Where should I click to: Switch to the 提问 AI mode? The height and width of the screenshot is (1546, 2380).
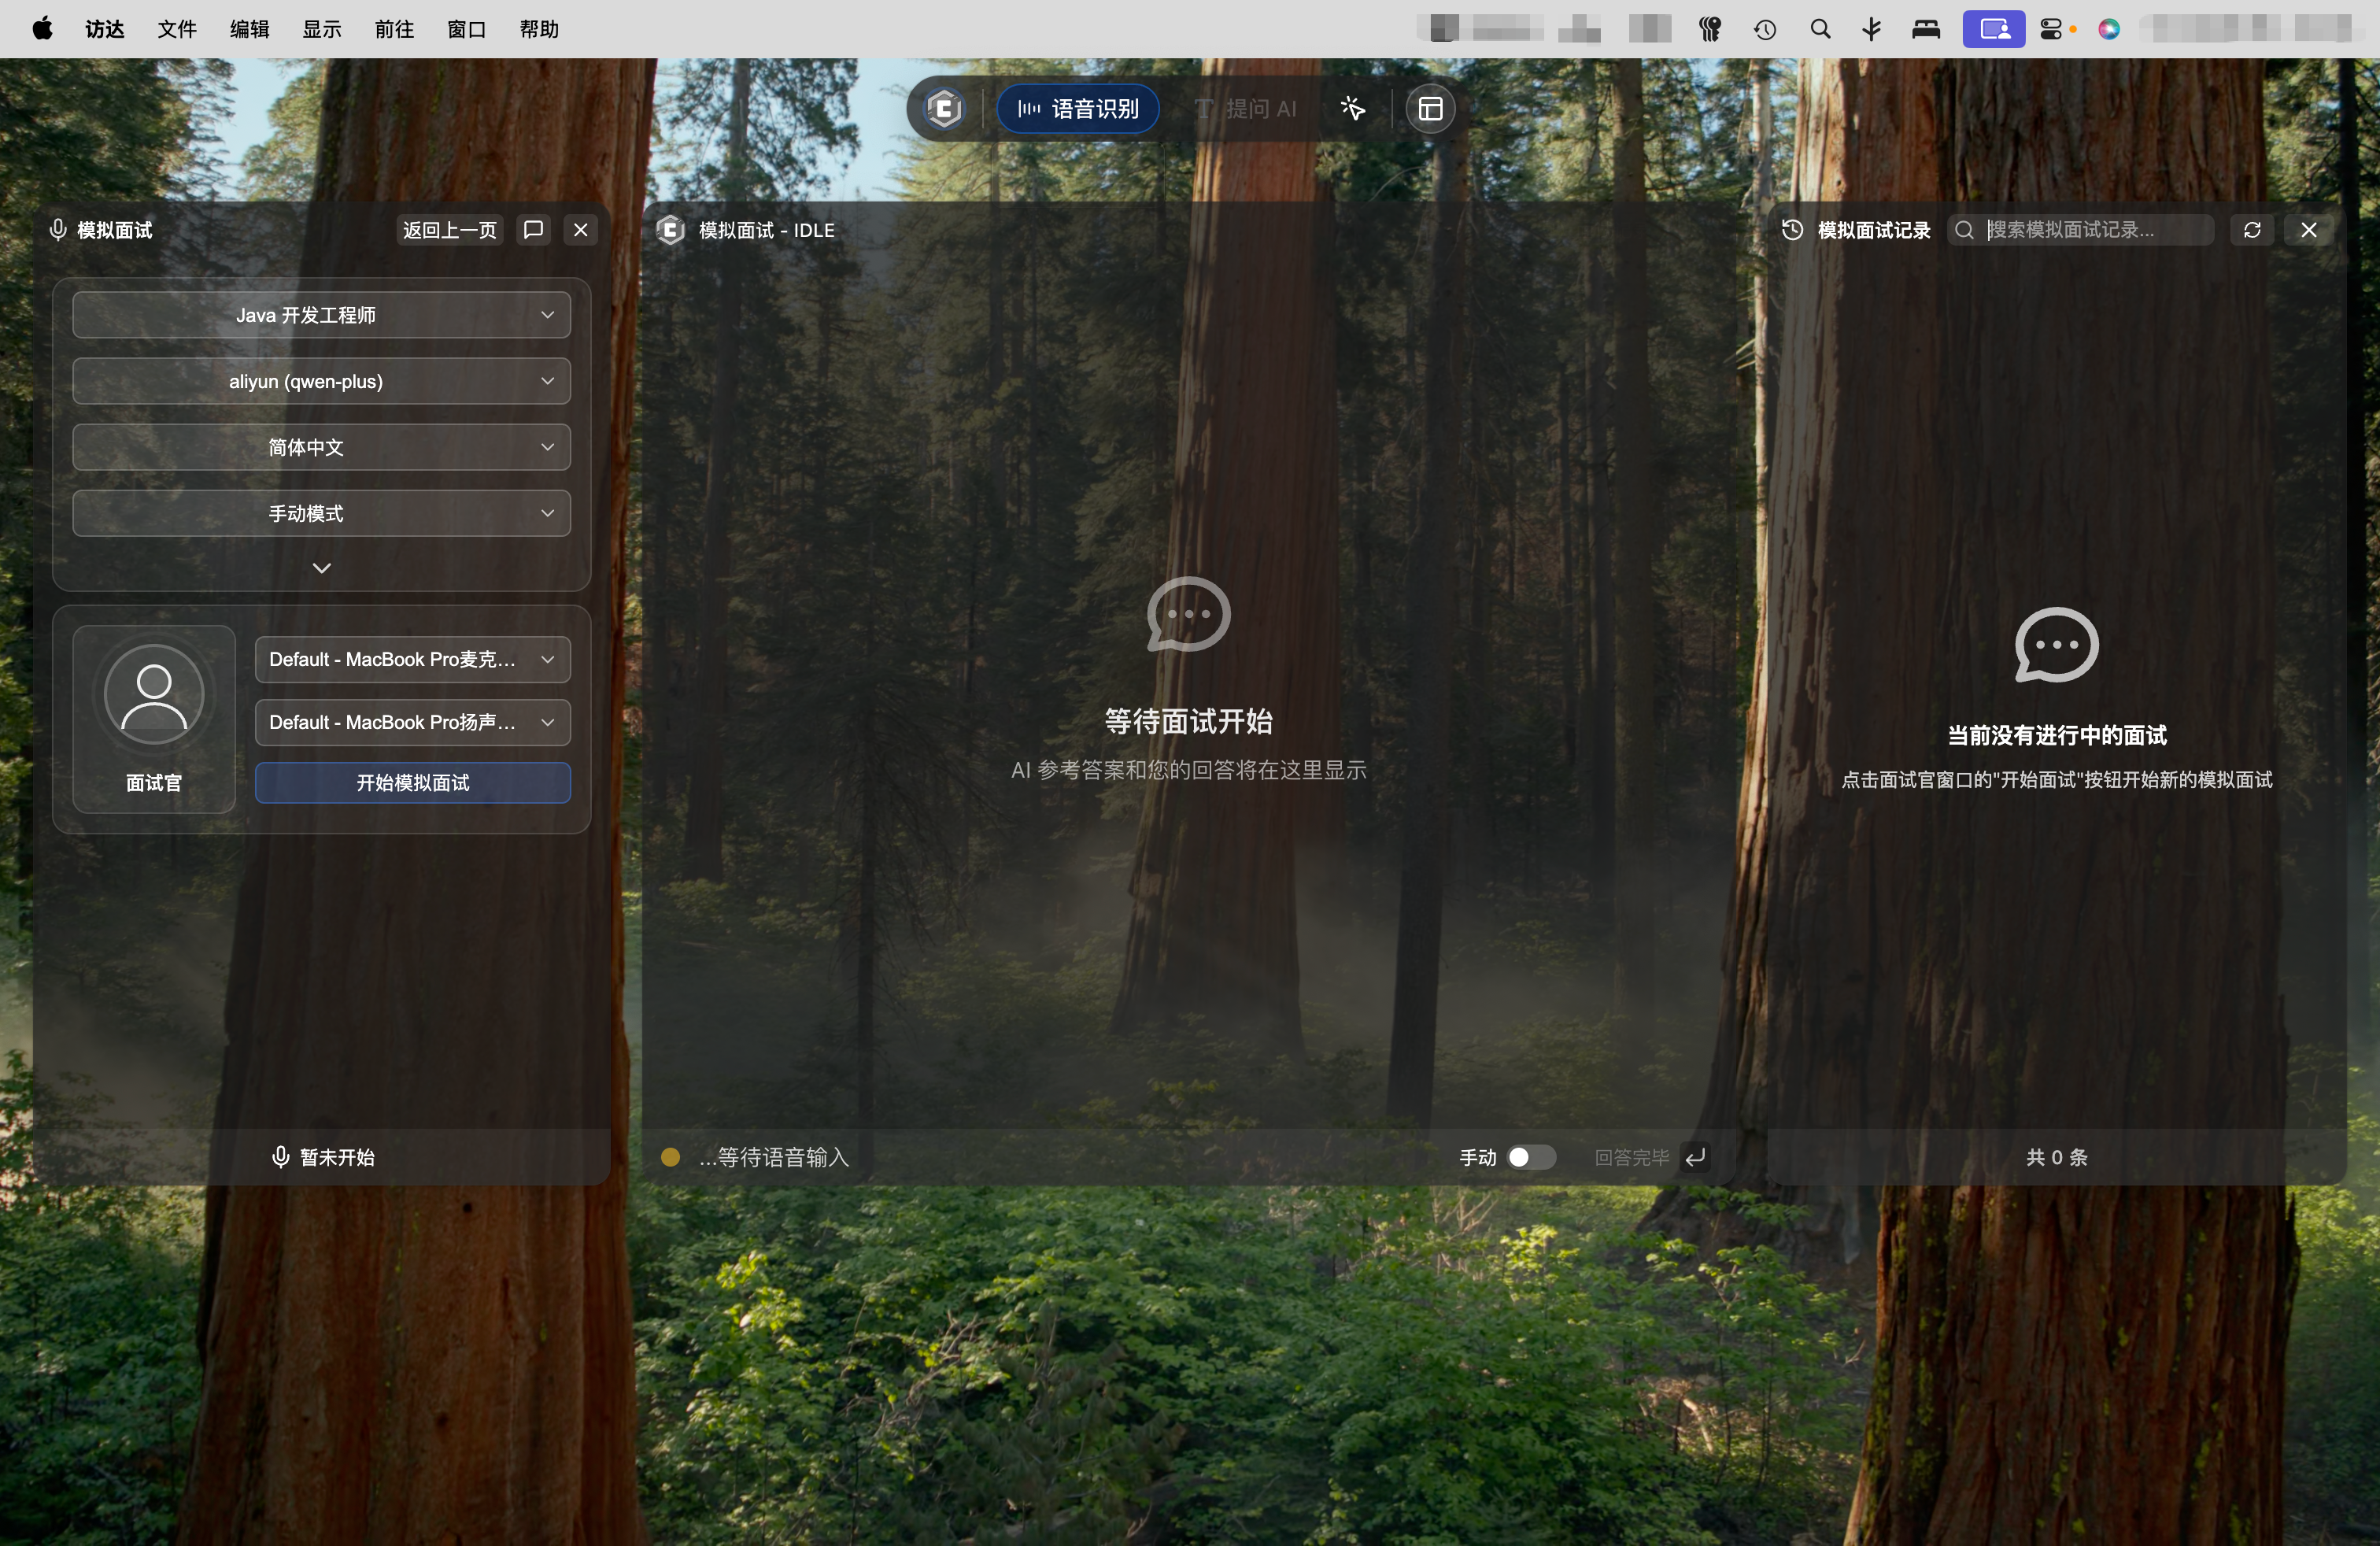(1246, 108)
